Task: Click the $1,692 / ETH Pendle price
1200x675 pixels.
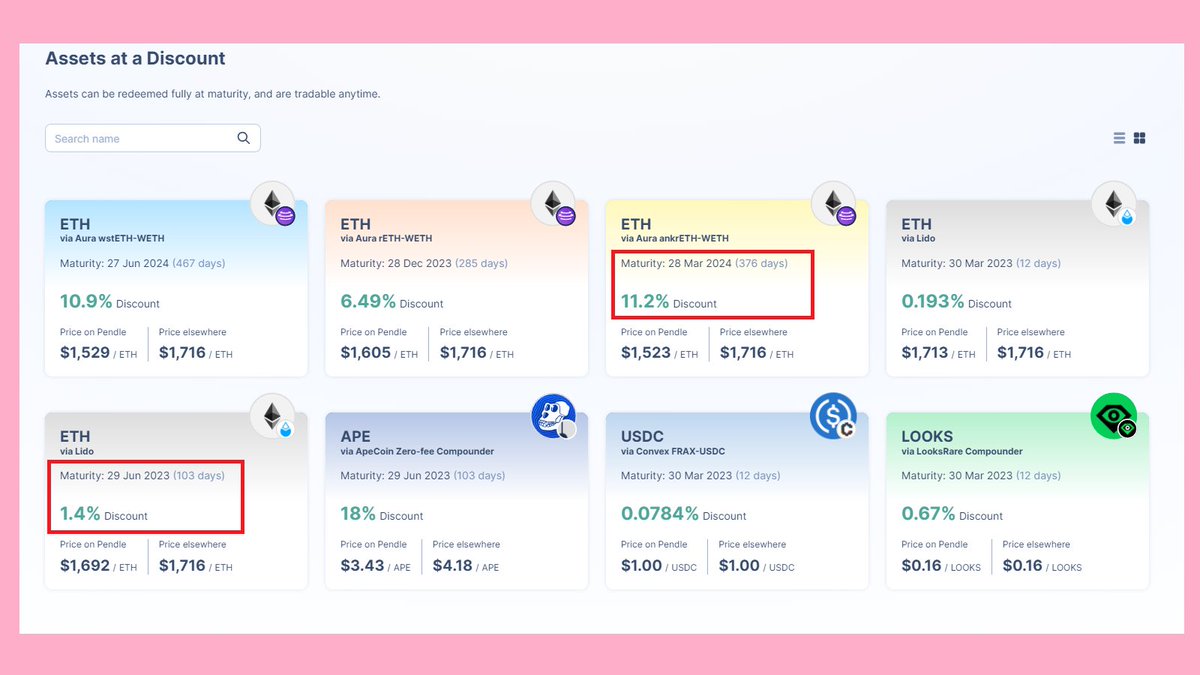Action: click(98, 566)
